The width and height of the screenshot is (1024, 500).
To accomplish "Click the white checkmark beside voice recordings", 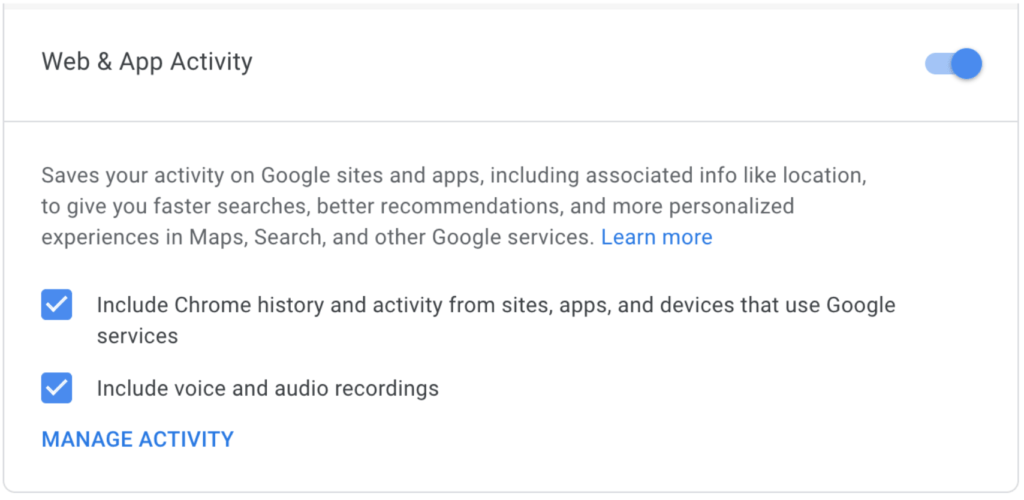I will coord(56,386).
